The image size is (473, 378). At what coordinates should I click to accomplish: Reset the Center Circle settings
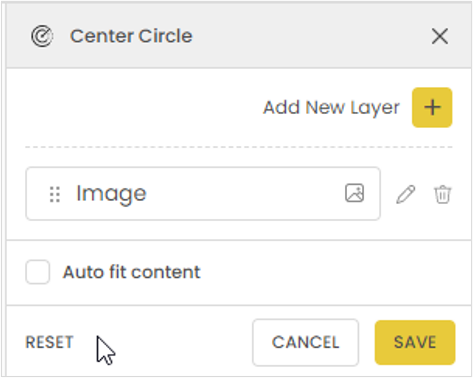pyautogui.click(x=49, y=342)
